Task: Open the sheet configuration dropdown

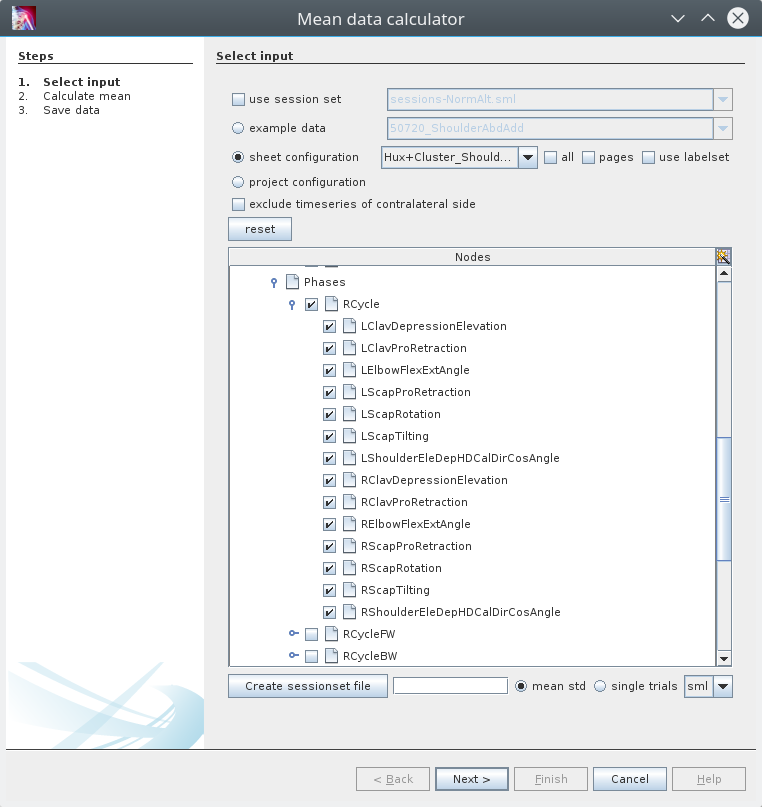Action: pyautogui.click(x=528, y=157)
